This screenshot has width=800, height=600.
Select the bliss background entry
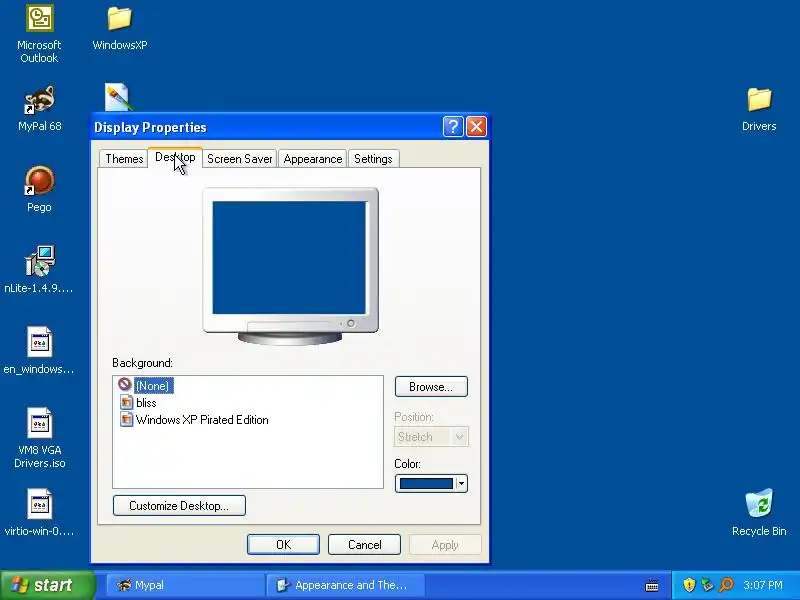[146, 403]
